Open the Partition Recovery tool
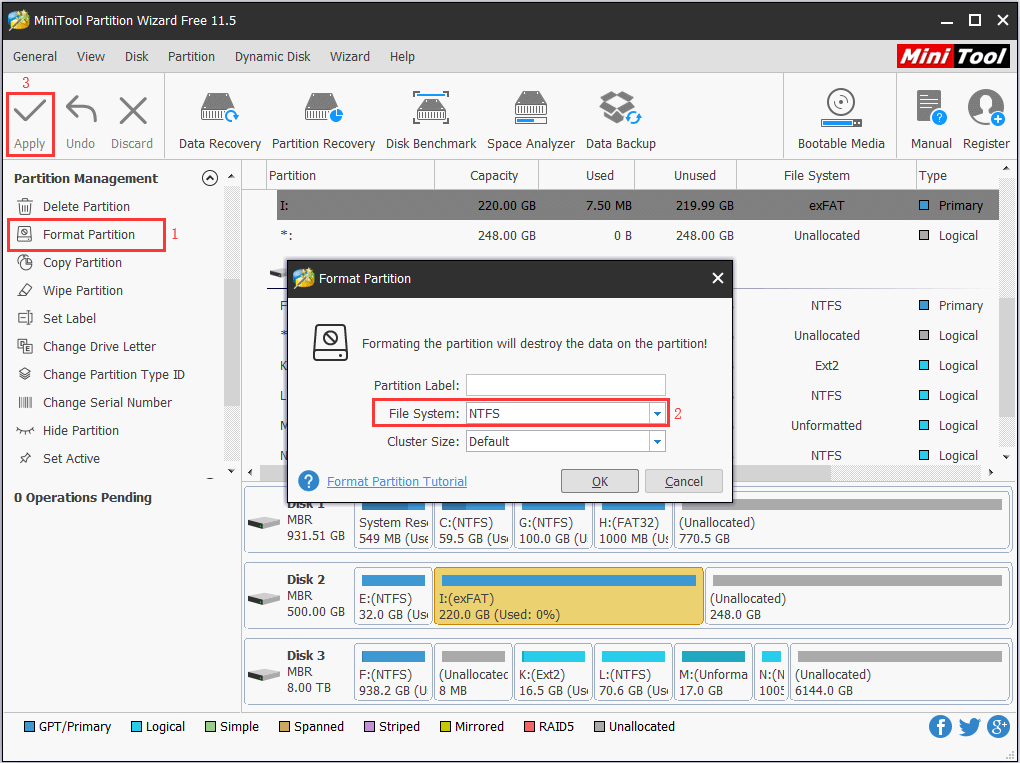 pos(323,117)
